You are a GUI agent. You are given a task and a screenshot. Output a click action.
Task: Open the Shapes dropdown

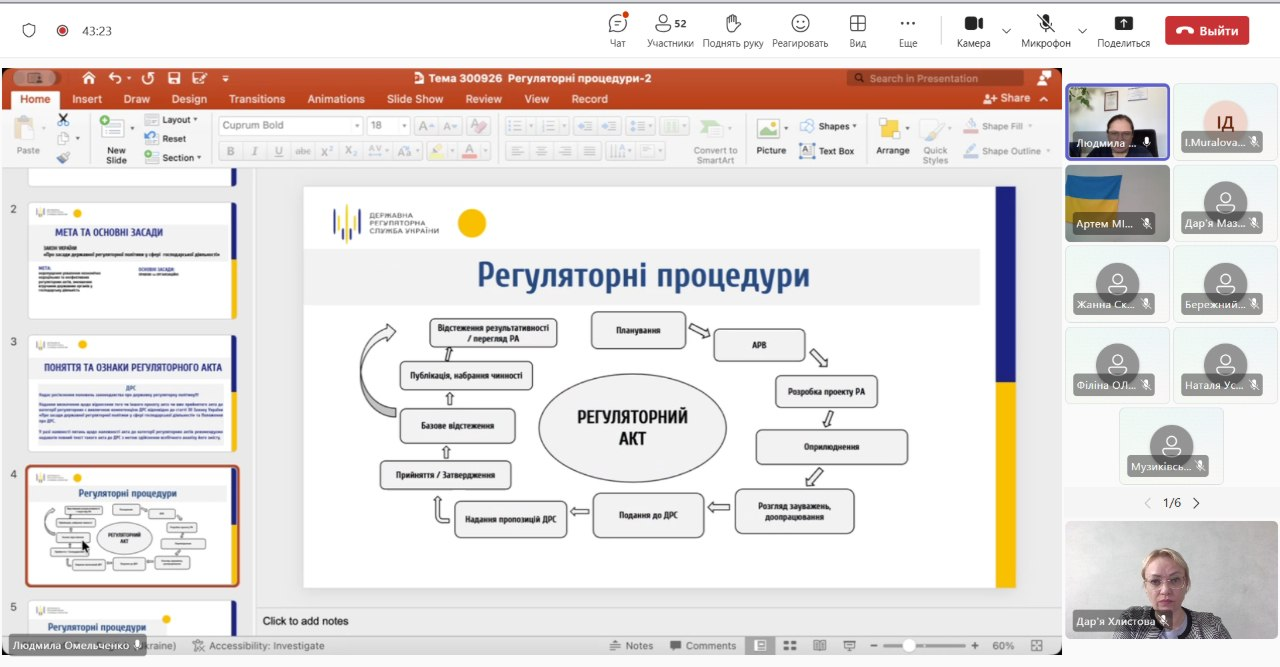click(828, 127)
